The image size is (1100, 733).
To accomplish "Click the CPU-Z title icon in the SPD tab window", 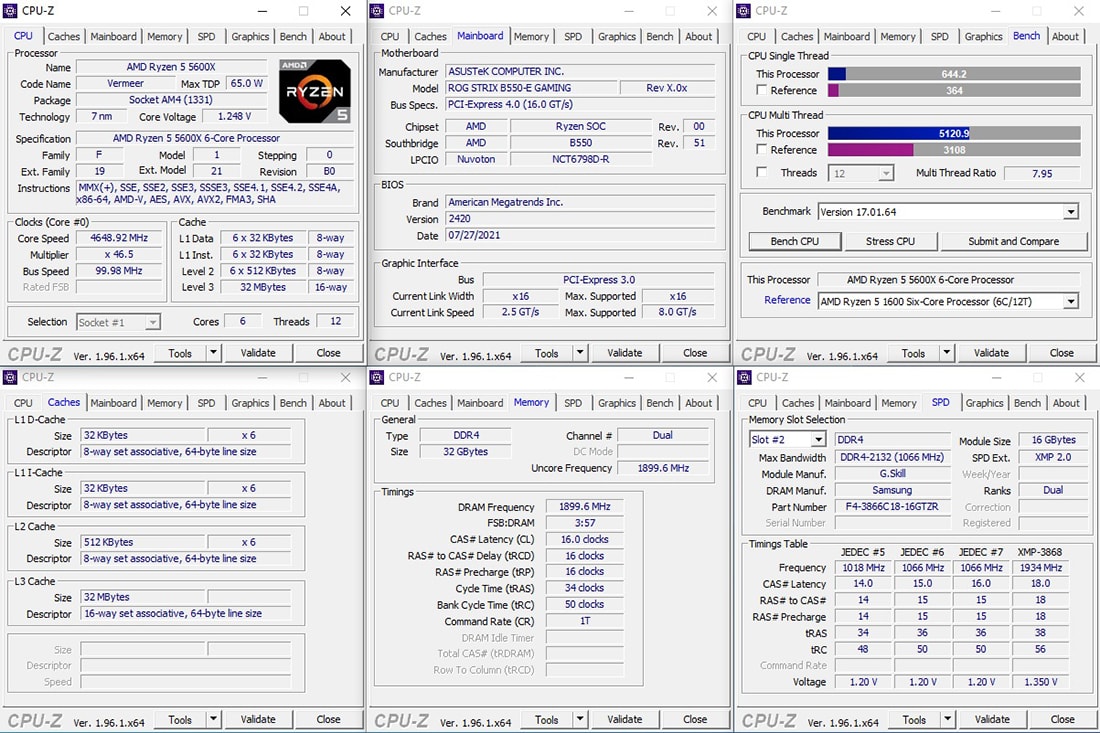I will coord(744,377).
